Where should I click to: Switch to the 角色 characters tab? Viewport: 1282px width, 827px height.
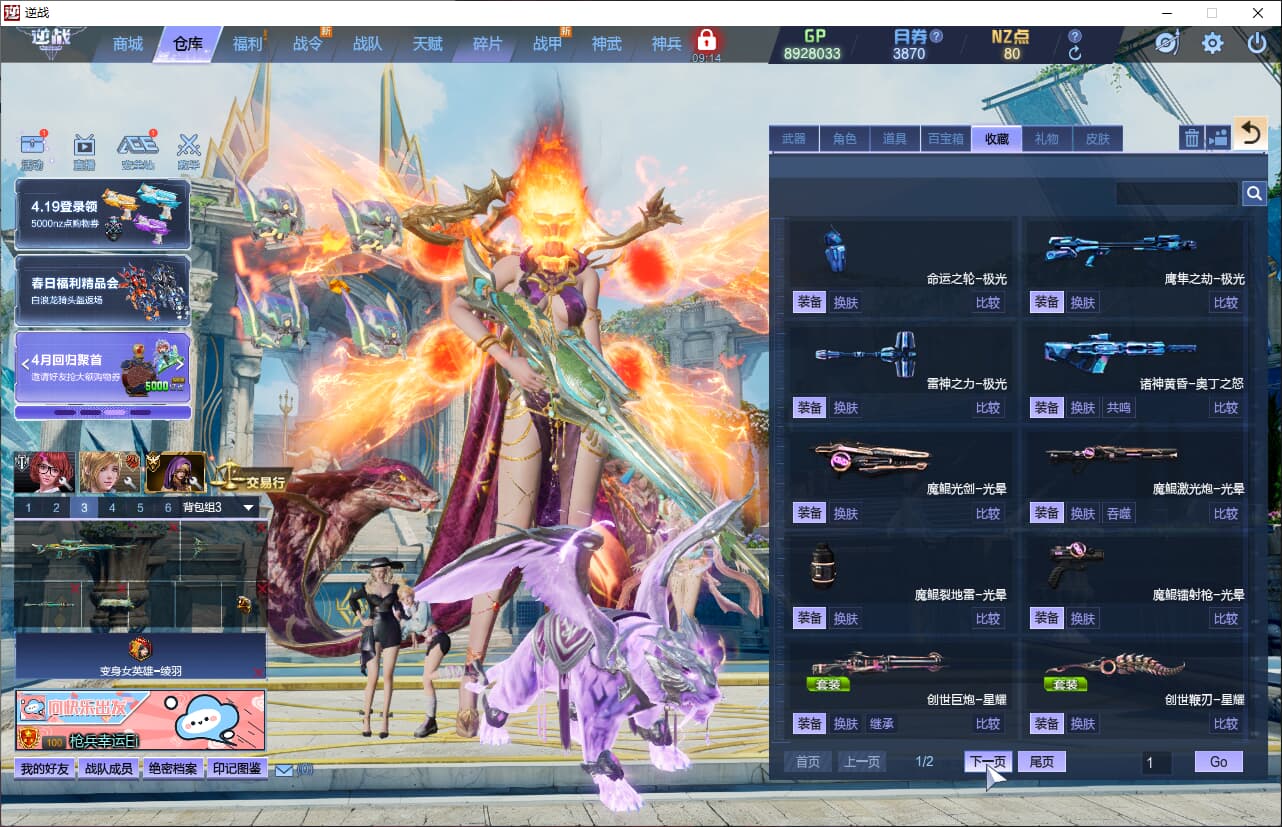tap(845, 139)
